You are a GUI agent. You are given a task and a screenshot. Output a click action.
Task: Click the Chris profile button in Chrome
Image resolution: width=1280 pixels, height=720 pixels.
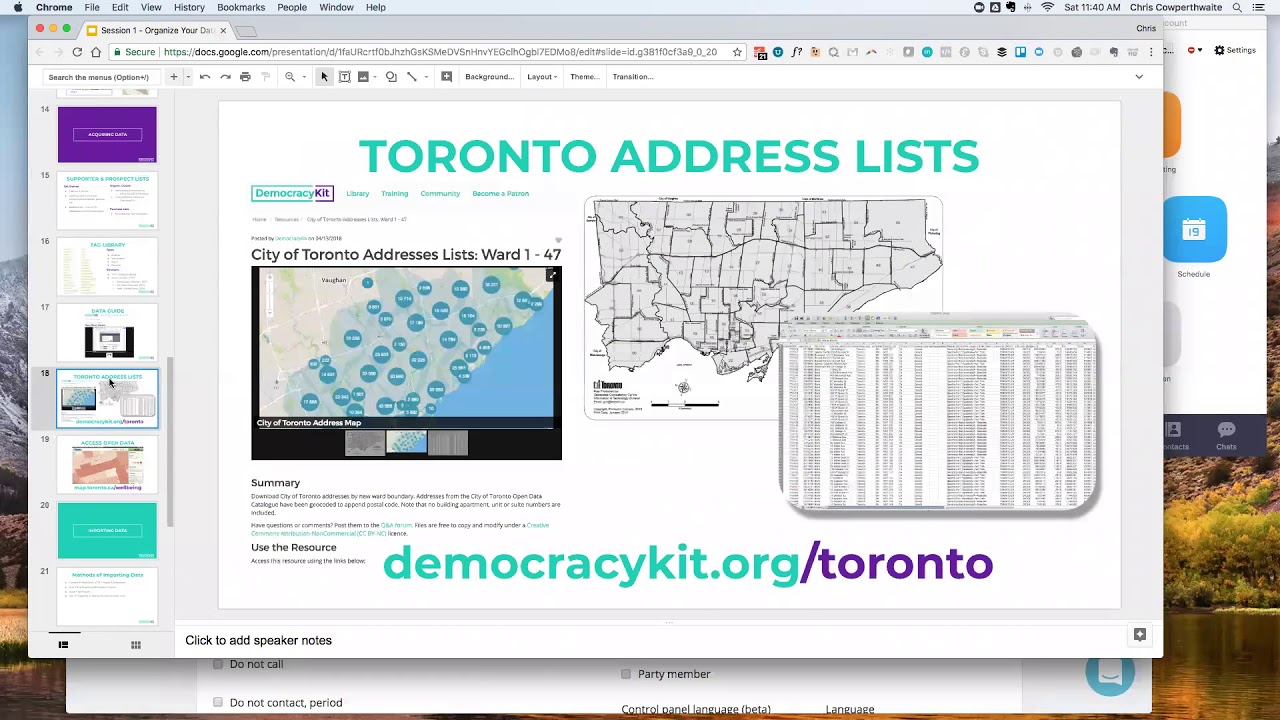[1146, 29]
